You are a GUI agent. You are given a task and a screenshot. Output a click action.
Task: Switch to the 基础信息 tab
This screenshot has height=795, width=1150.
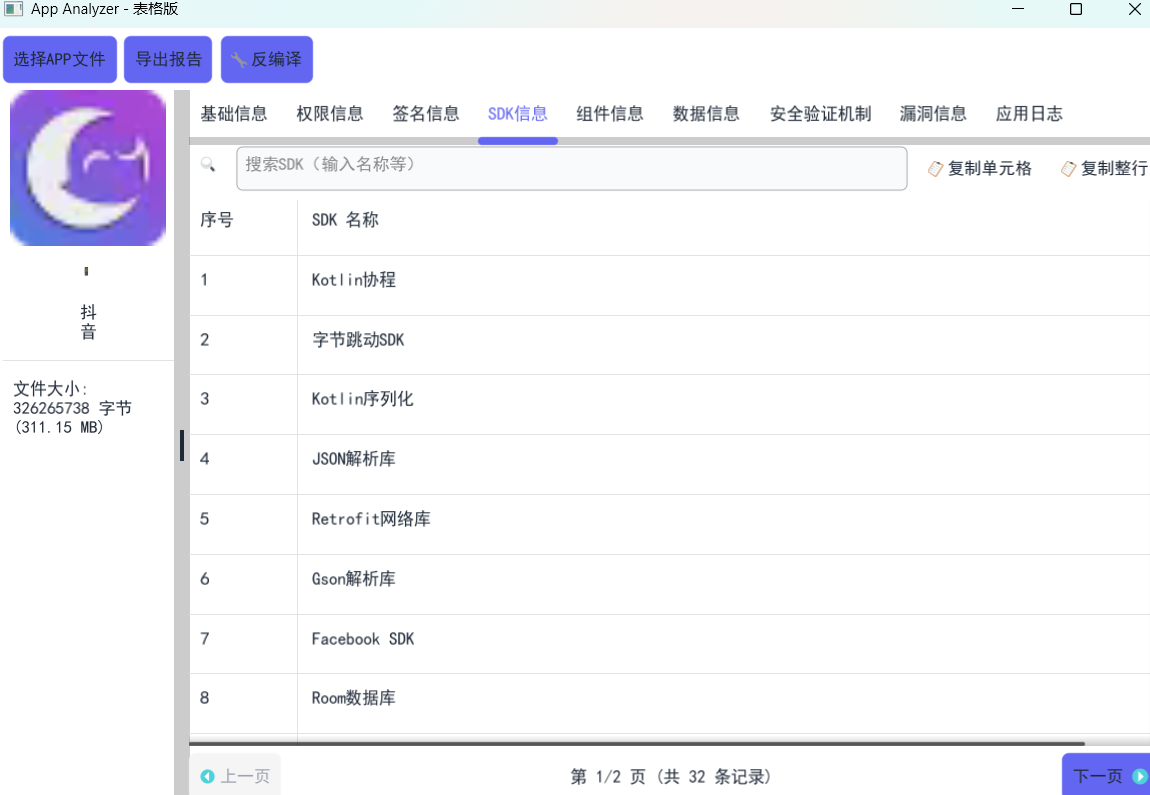(234, 114)
